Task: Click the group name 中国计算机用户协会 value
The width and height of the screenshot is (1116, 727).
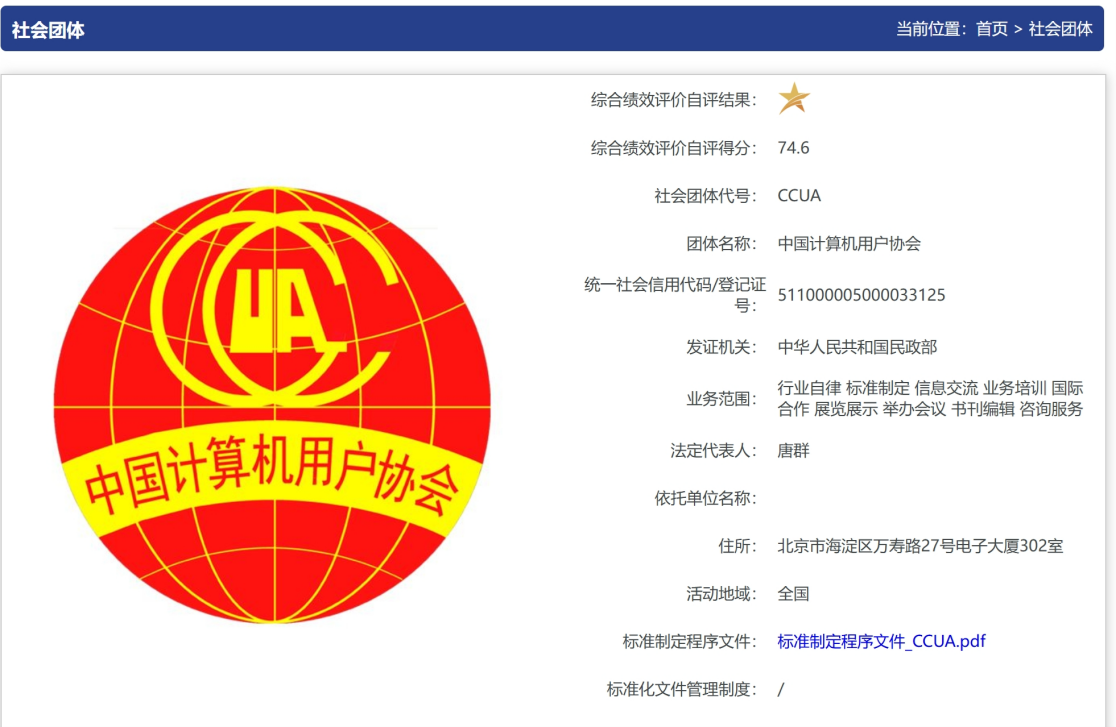Action: [x=849, y=244]
